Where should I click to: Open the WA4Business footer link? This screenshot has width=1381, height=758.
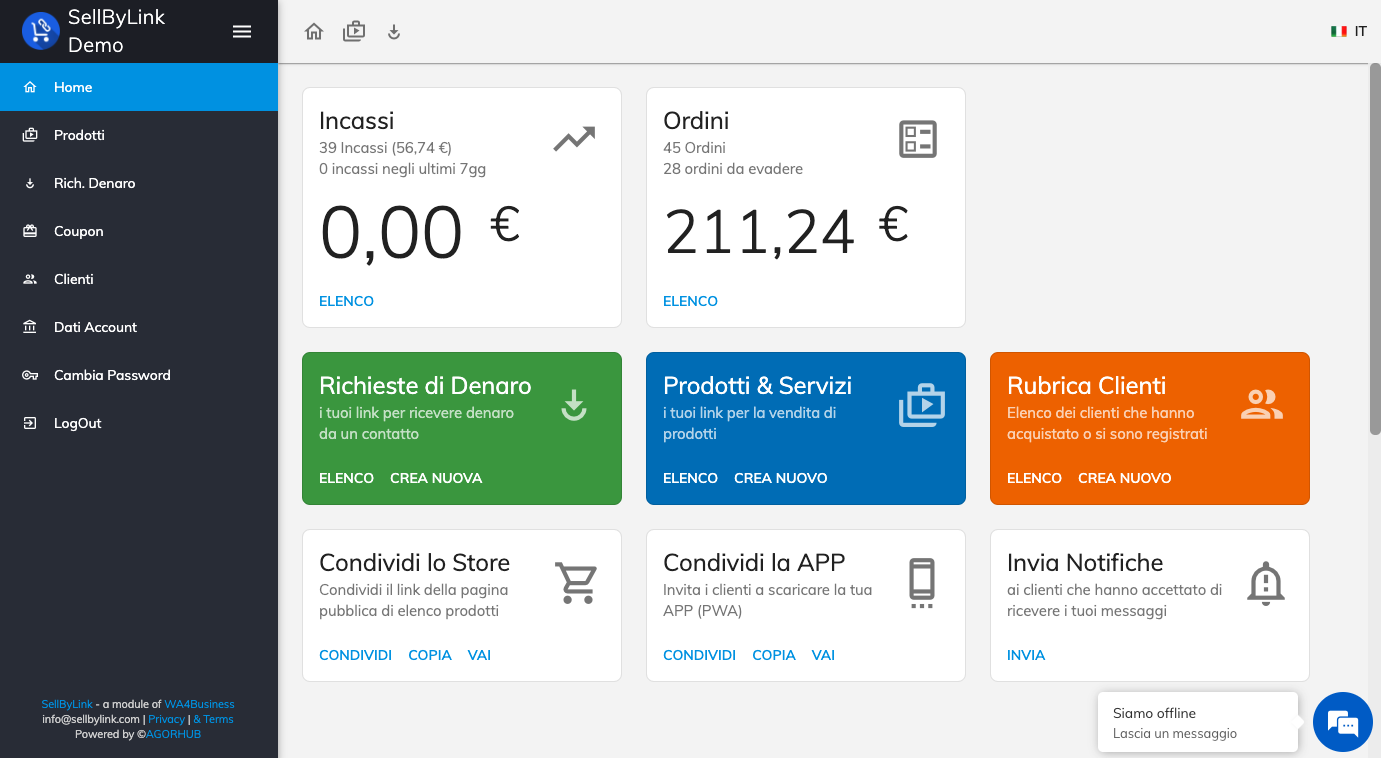pyautogui.click(x=200, y=704)
